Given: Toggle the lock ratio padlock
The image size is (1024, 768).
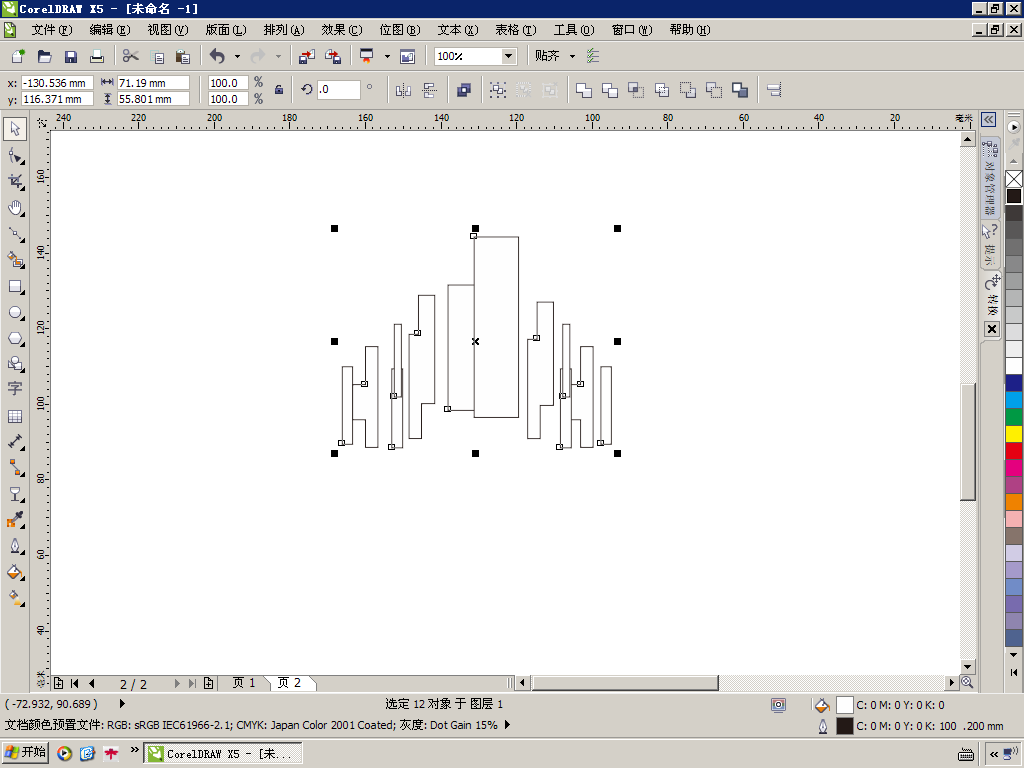Looking at the screenshot, I should pyautogui.click(x=279, y=90).
